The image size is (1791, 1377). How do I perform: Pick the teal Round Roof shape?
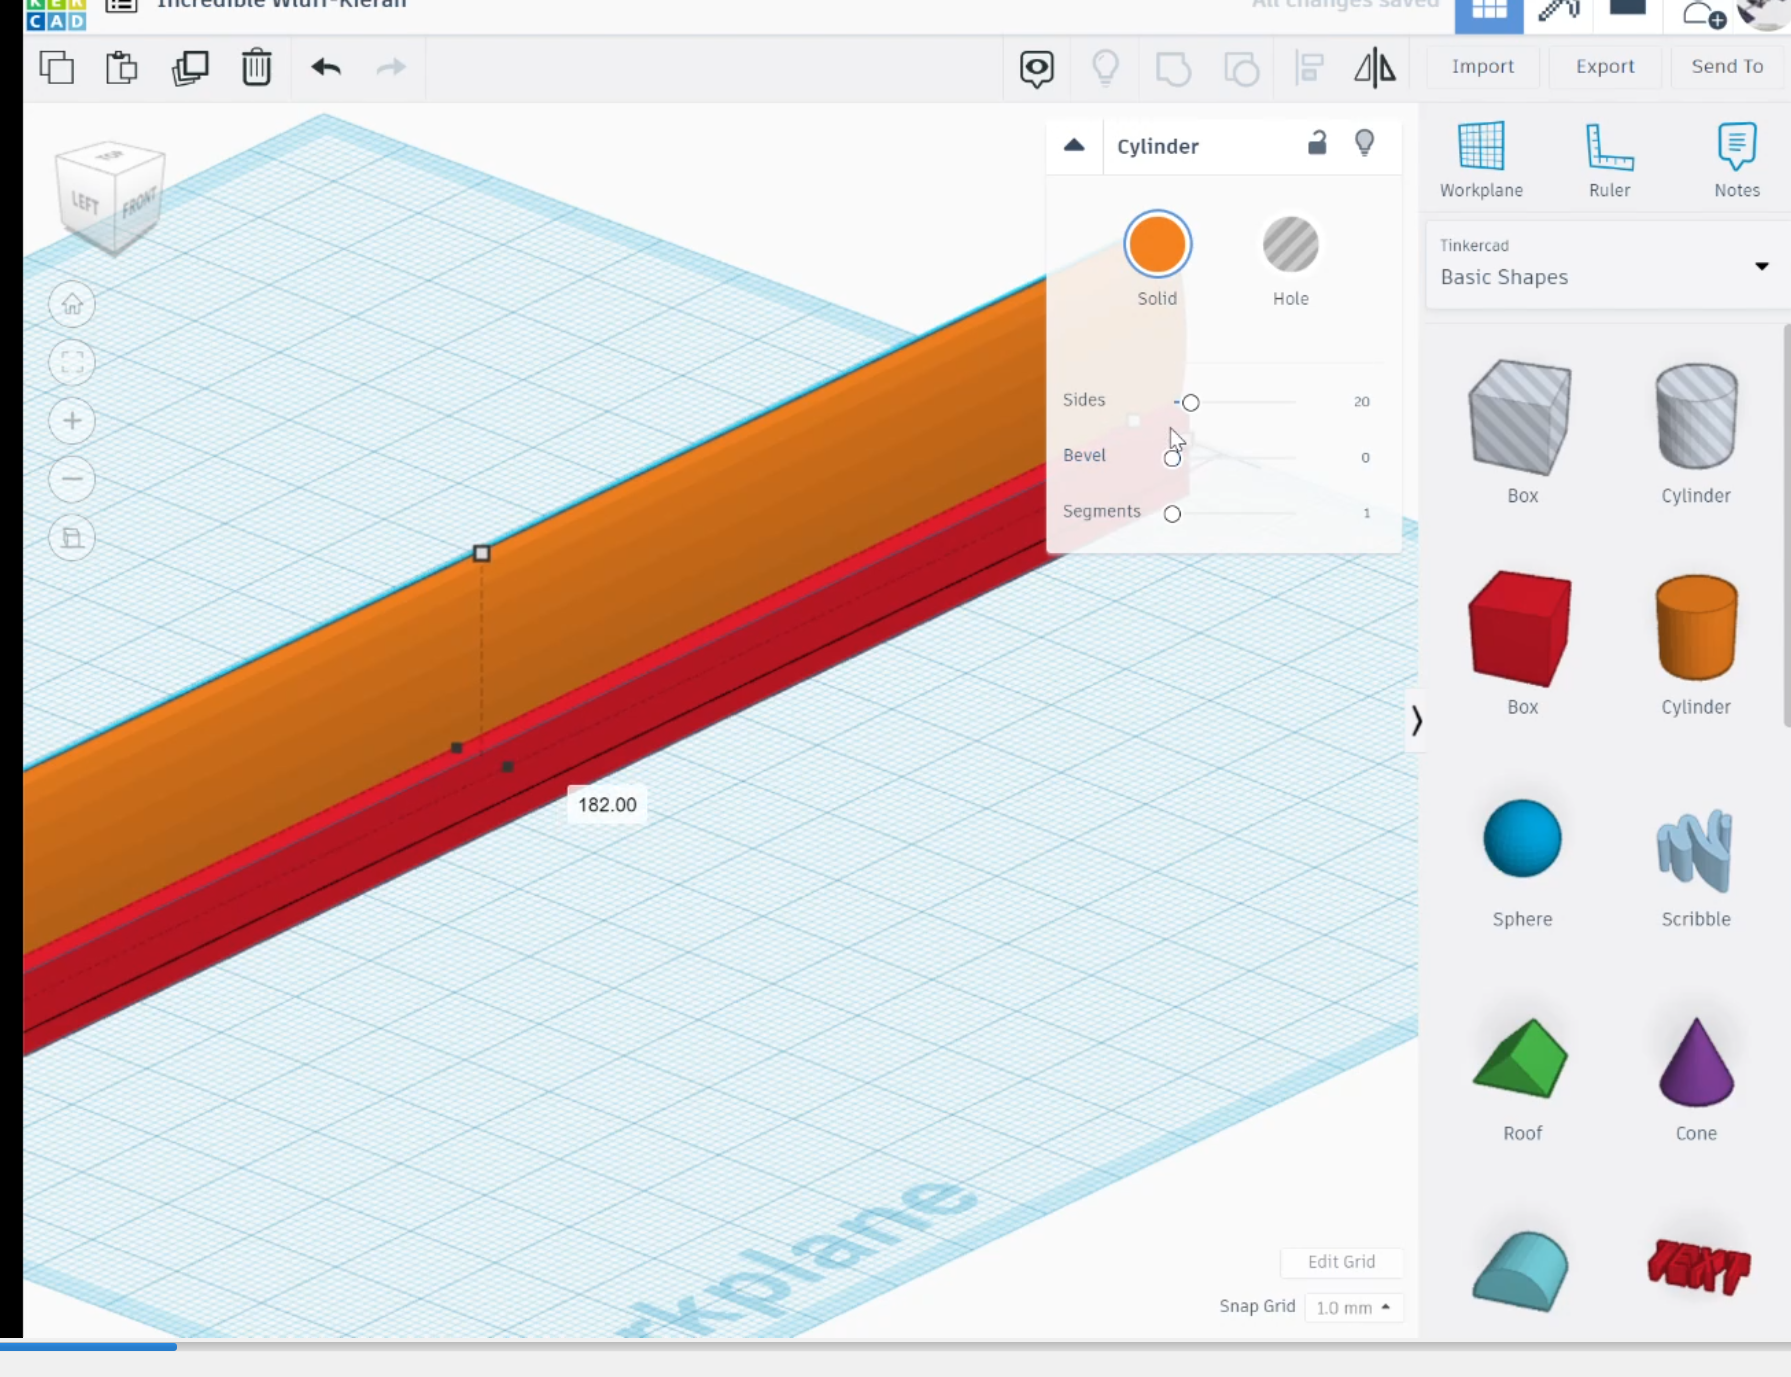[1520, 1271]
